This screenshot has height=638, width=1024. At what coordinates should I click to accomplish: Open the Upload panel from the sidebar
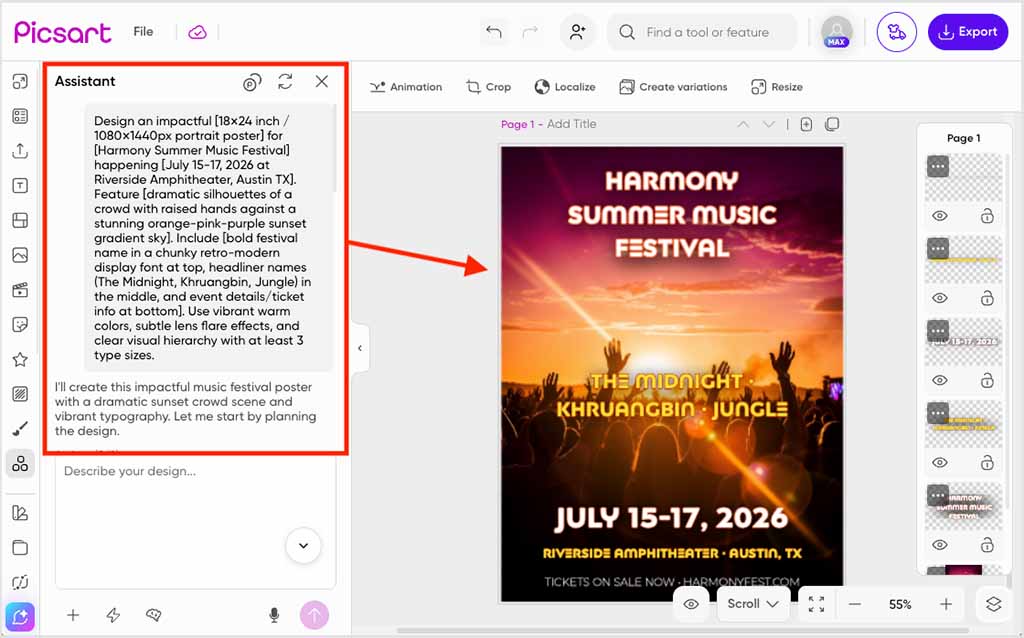point(20,150)
